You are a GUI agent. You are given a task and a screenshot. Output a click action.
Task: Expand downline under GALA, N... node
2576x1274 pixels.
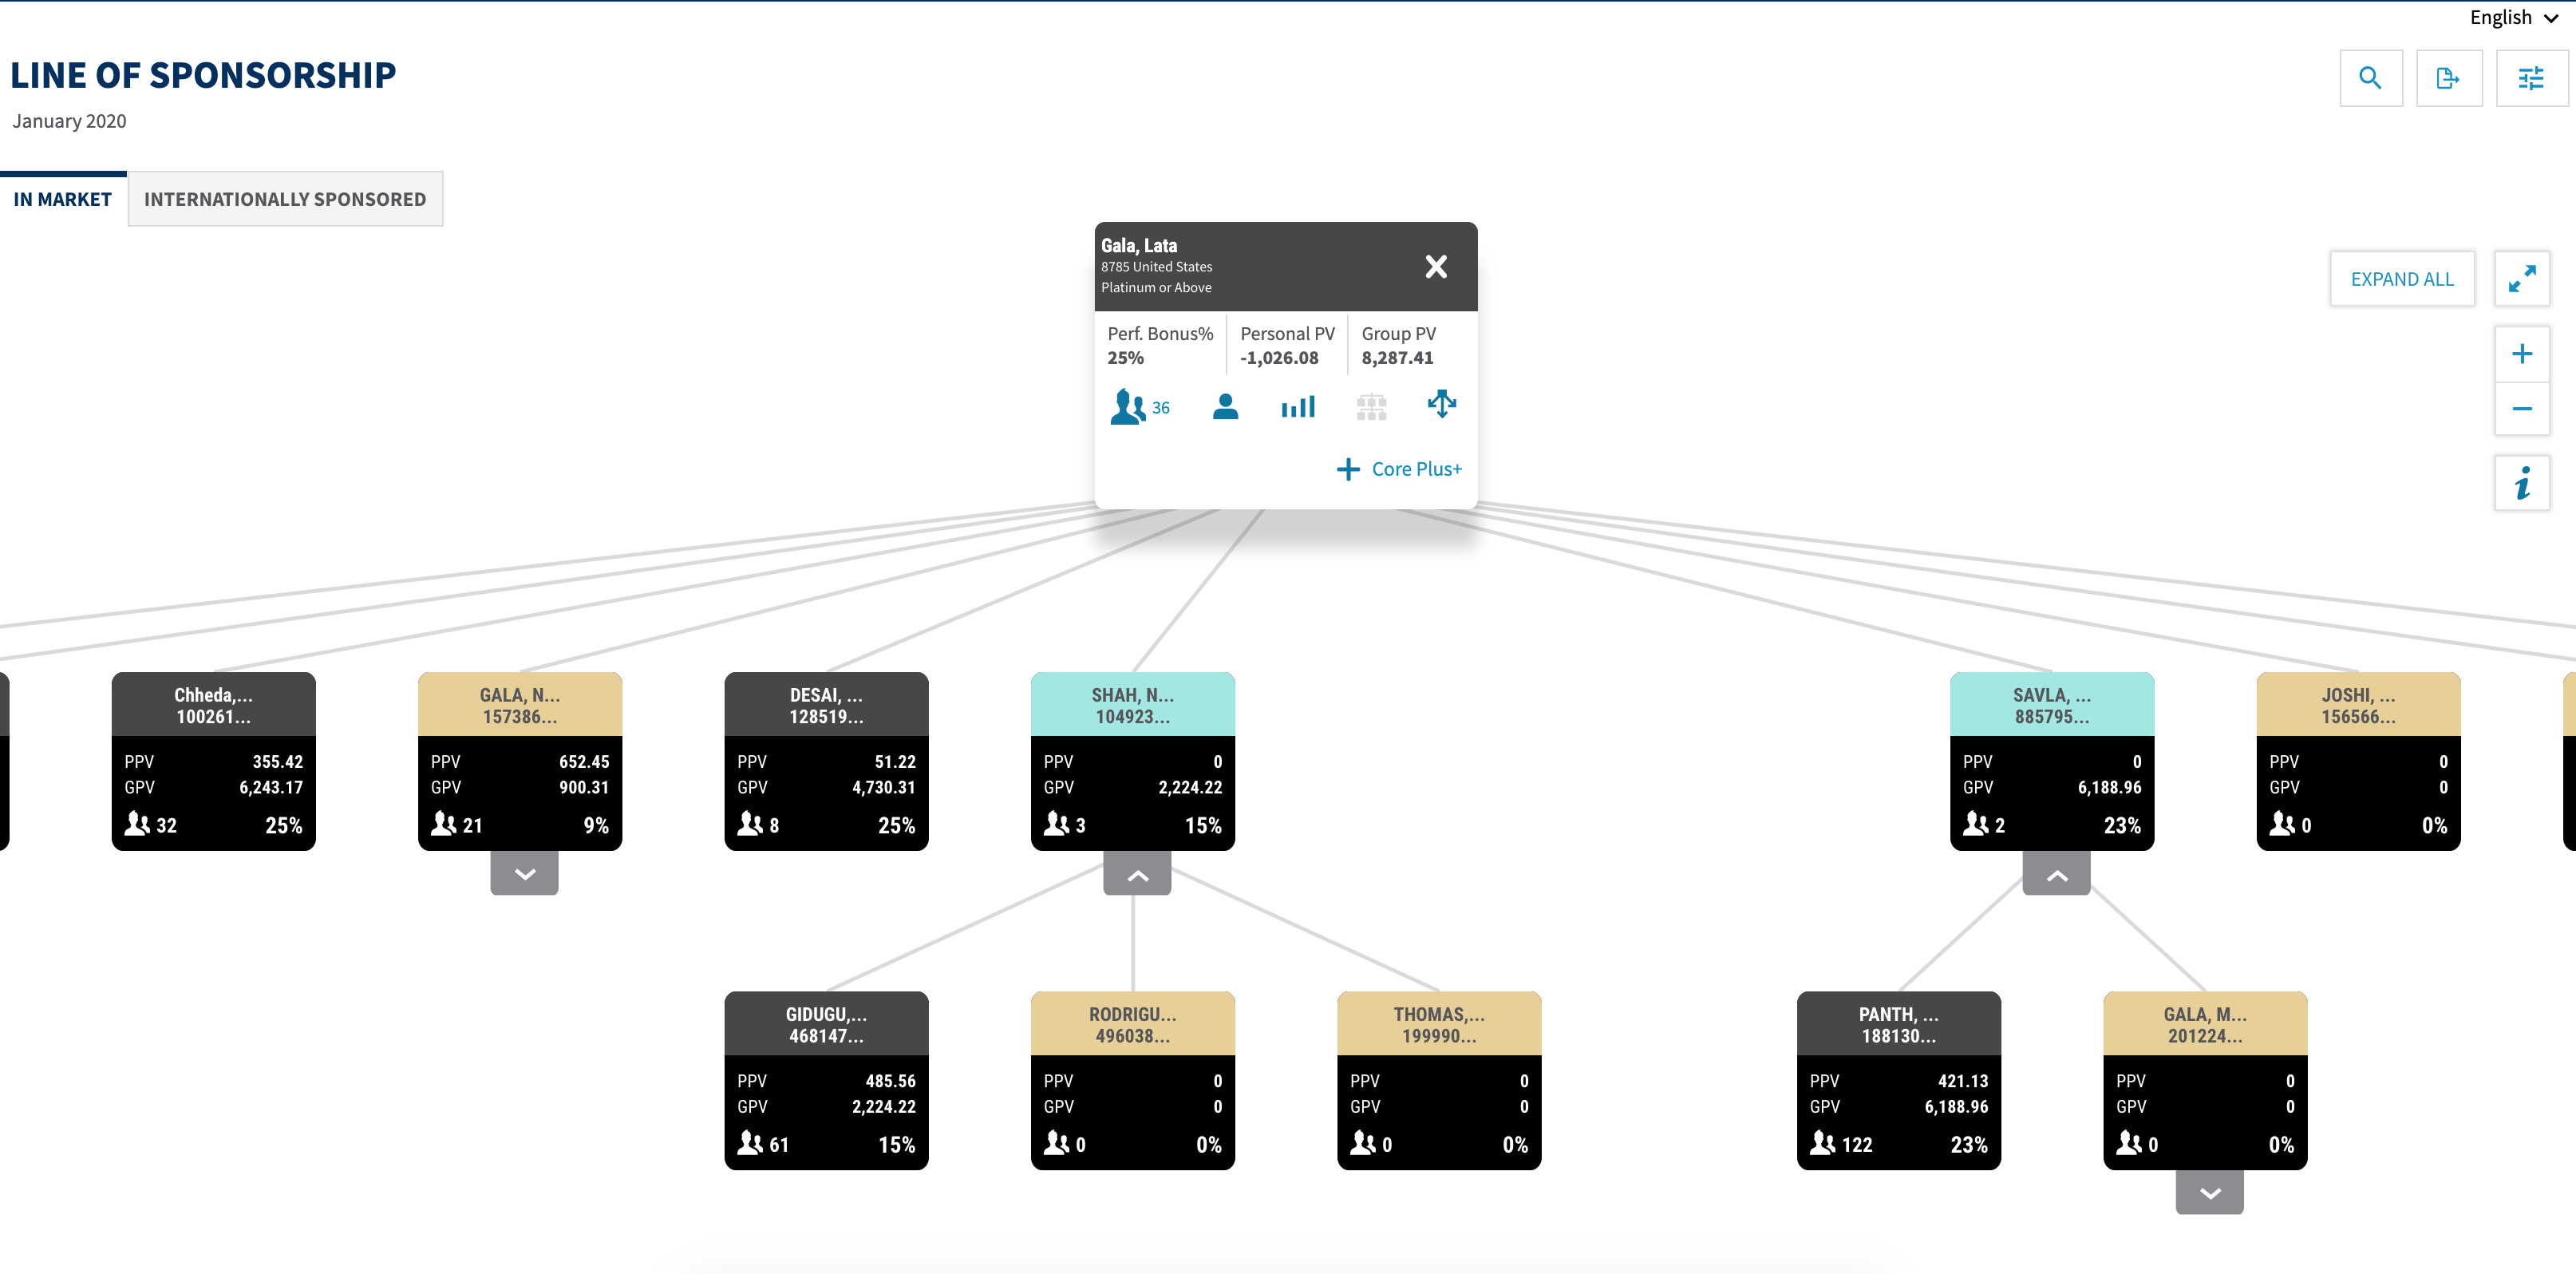click(x=524, y=874)
